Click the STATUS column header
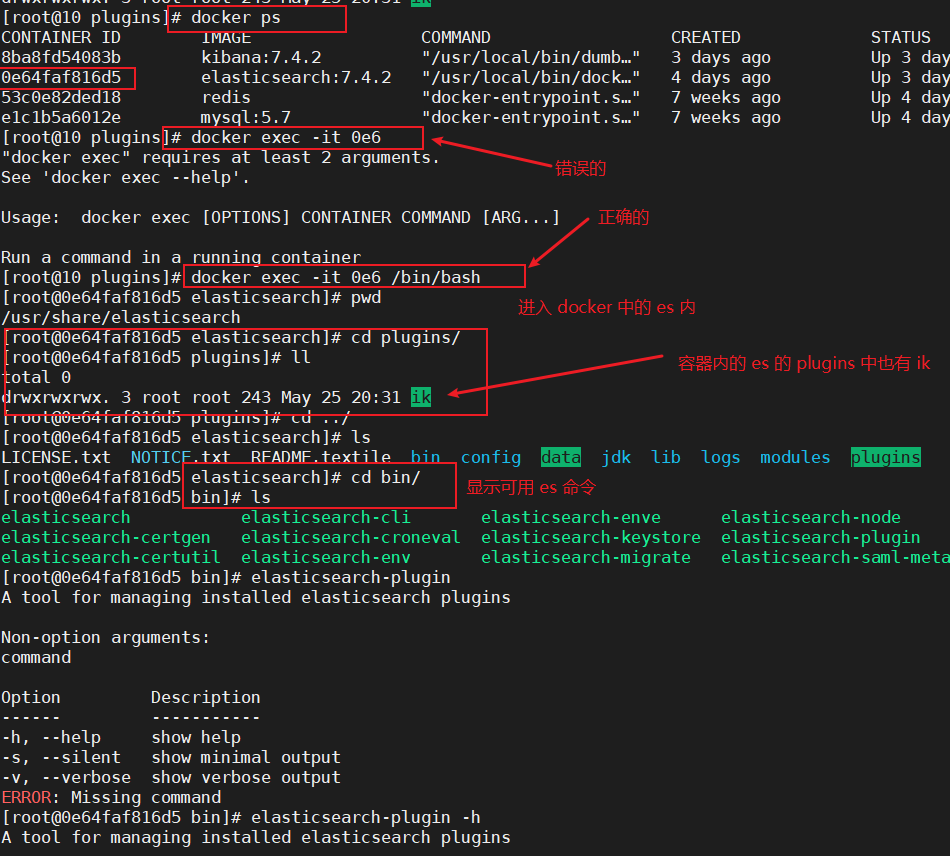The image size is (950, 856). (x=900, y=38)
